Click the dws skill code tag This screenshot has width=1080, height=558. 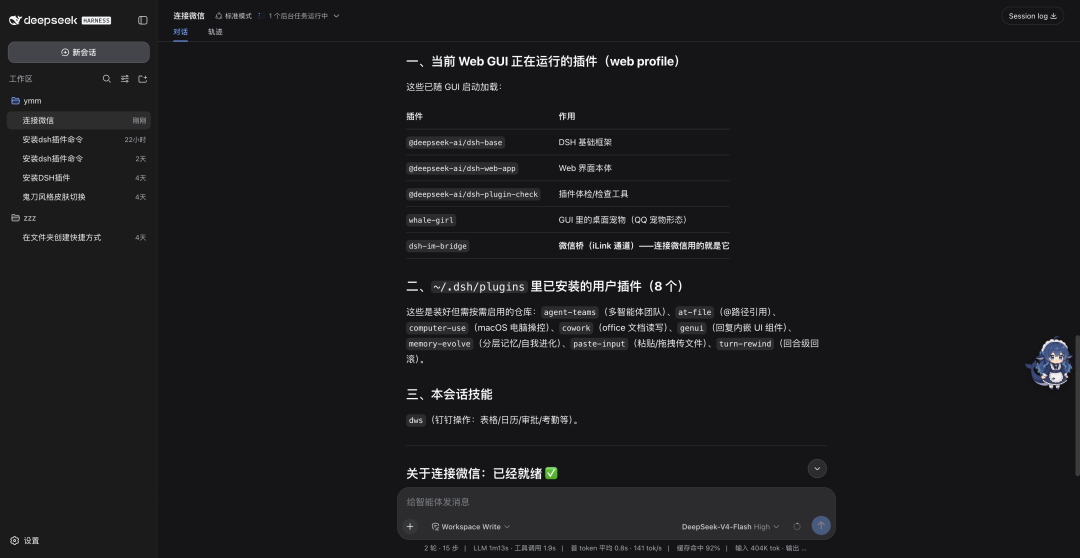(416, 420)
